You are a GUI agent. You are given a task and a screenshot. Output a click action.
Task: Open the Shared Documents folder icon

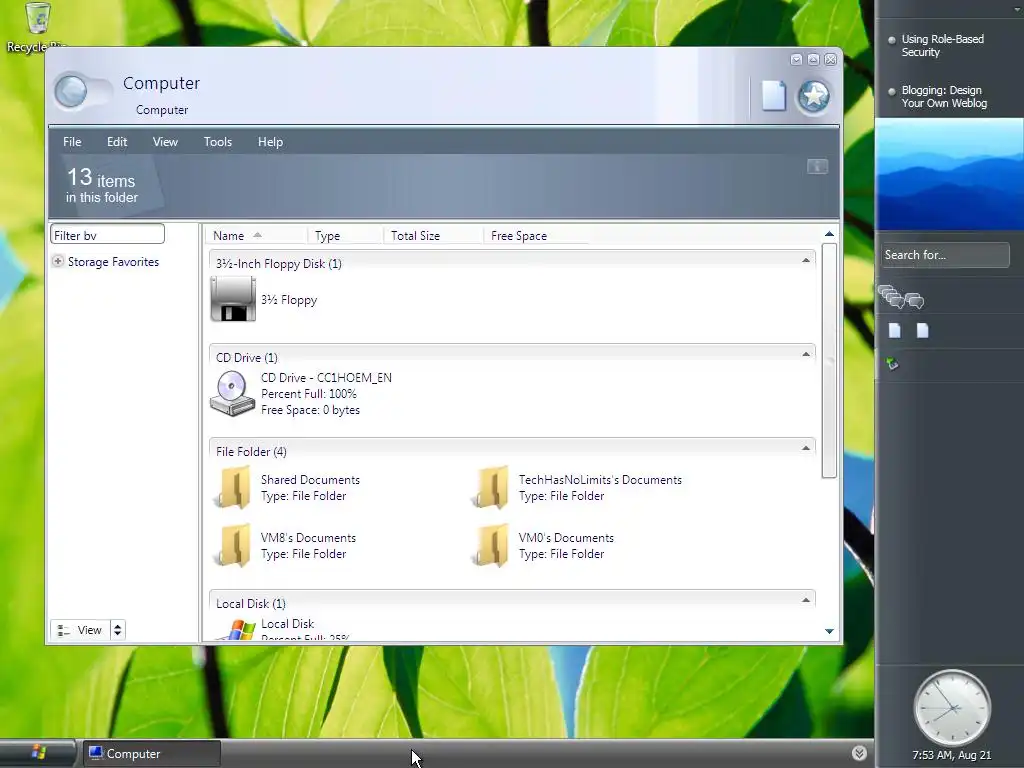tap(233, 487)
